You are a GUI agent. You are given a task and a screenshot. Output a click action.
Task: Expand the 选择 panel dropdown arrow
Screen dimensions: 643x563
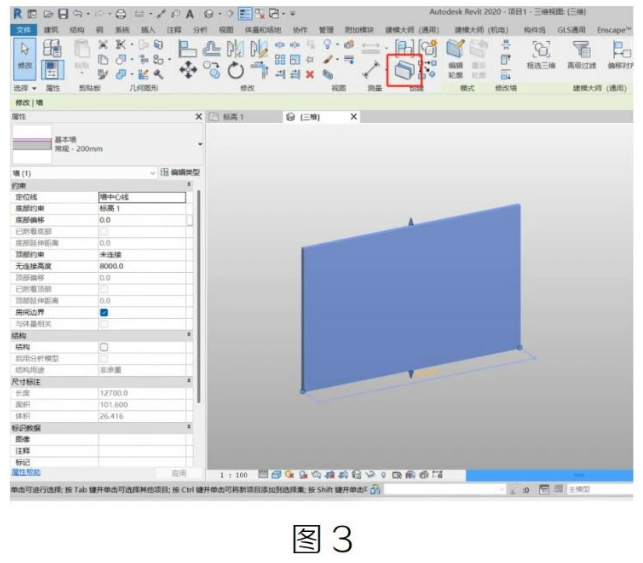[x=34, y=88]
